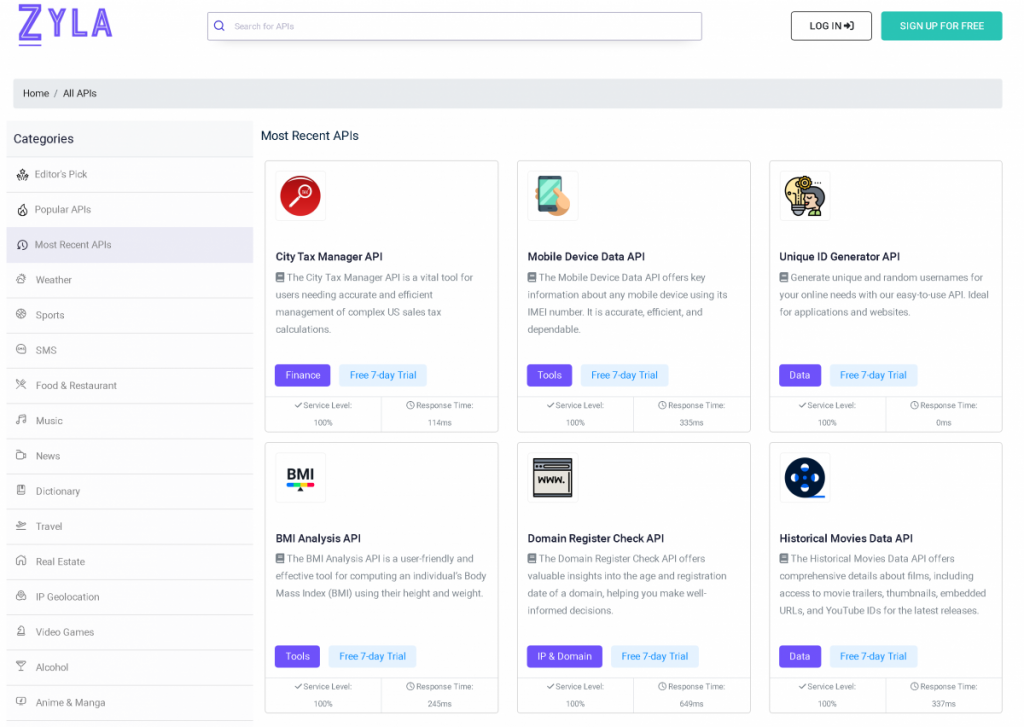Open the Alcohol category
The height and width of the screenshot is (727, 1024).
click(x=129, y=668)
